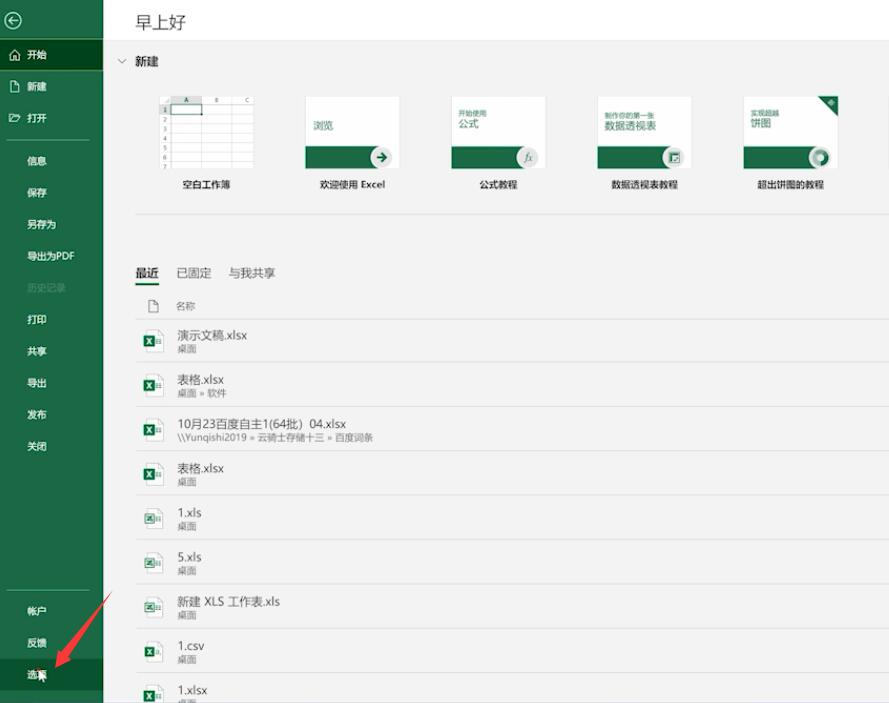Click the Excel icon for 演示文稿.xlsx
889x703 pixels.
[x=153, y=341]
